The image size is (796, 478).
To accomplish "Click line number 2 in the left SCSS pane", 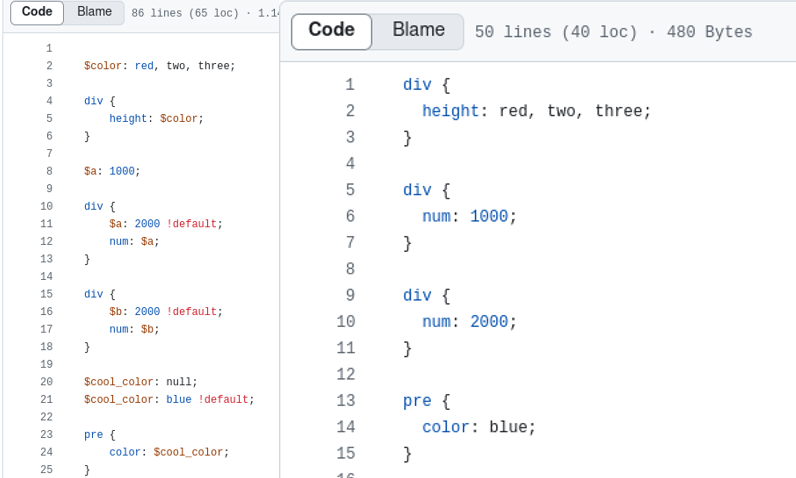I will [48, 66].
